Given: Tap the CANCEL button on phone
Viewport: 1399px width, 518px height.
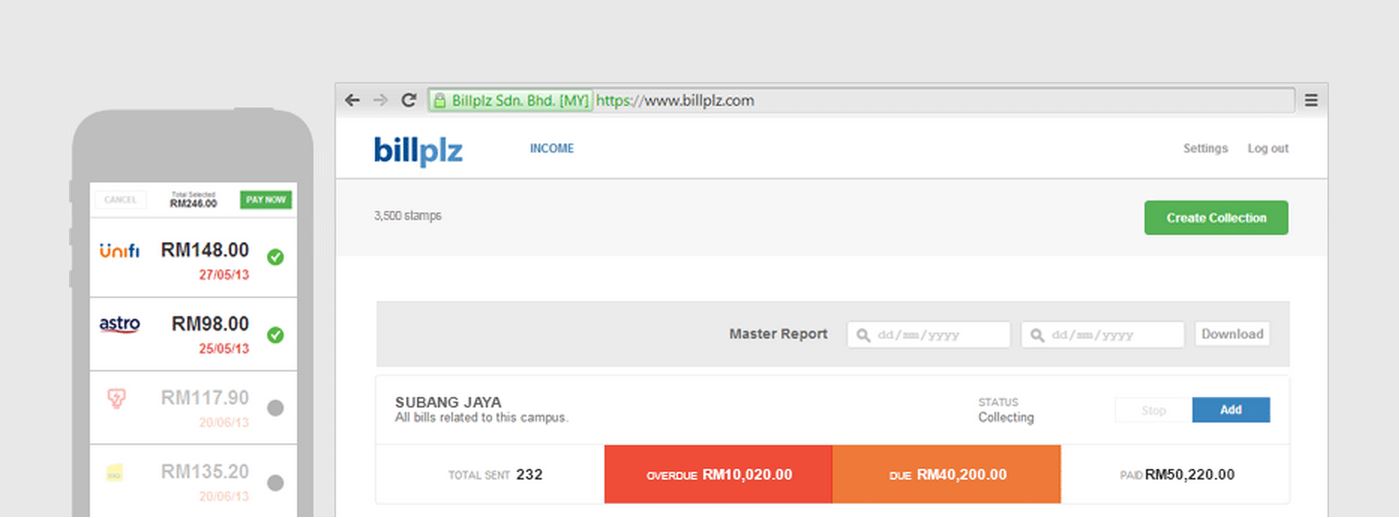Looking at the screenshot, I should tap(121, 200).
